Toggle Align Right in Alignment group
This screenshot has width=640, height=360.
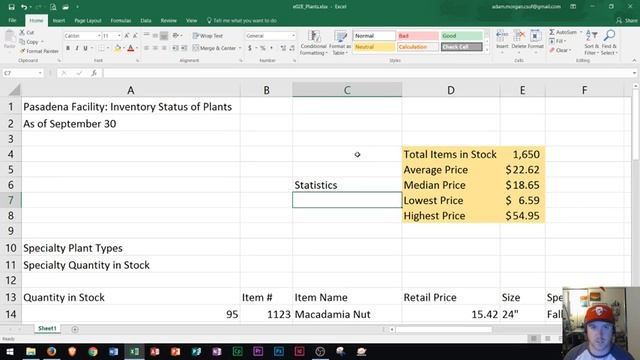[164, 48]
